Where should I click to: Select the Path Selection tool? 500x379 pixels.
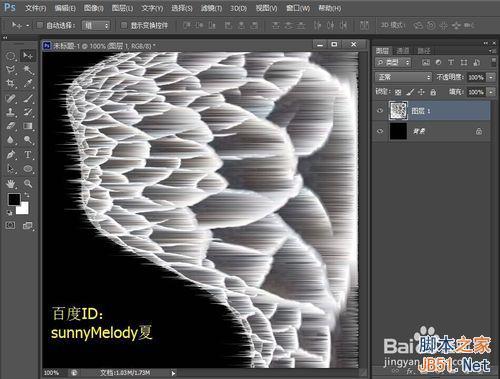(x=11, y=169)
